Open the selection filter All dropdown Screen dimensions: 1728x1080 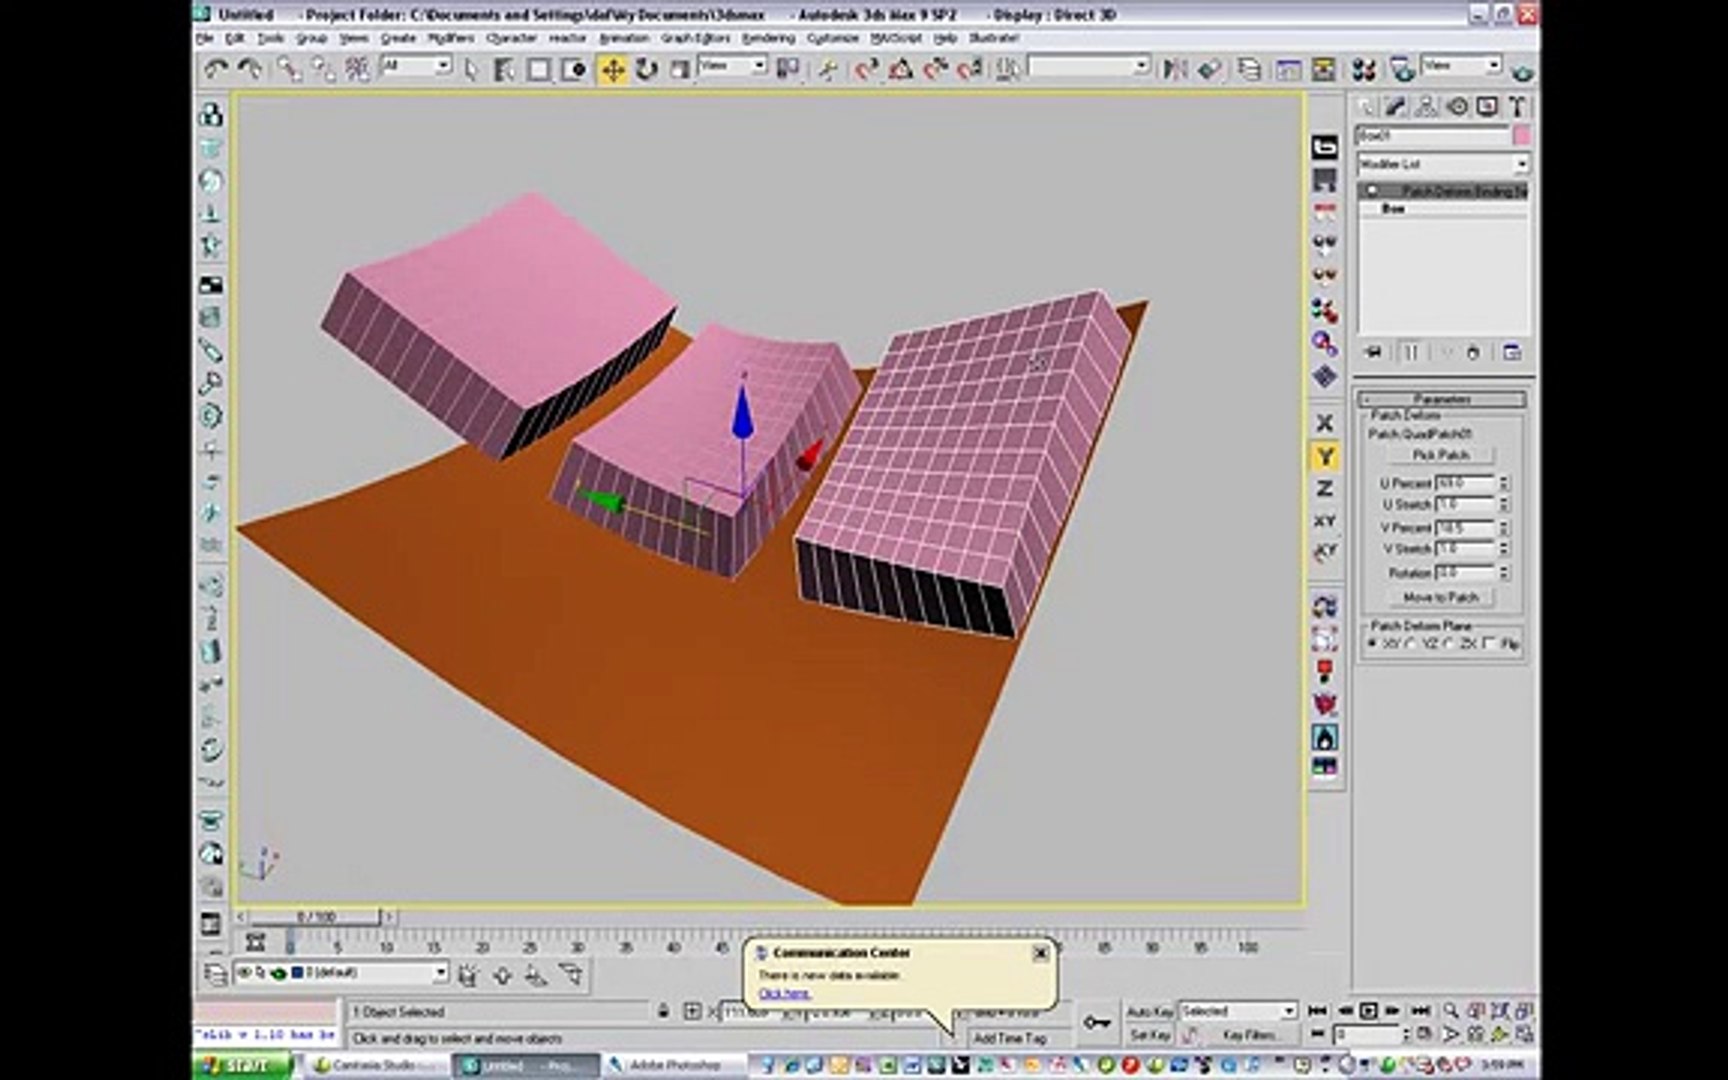(x=416, y=66)
